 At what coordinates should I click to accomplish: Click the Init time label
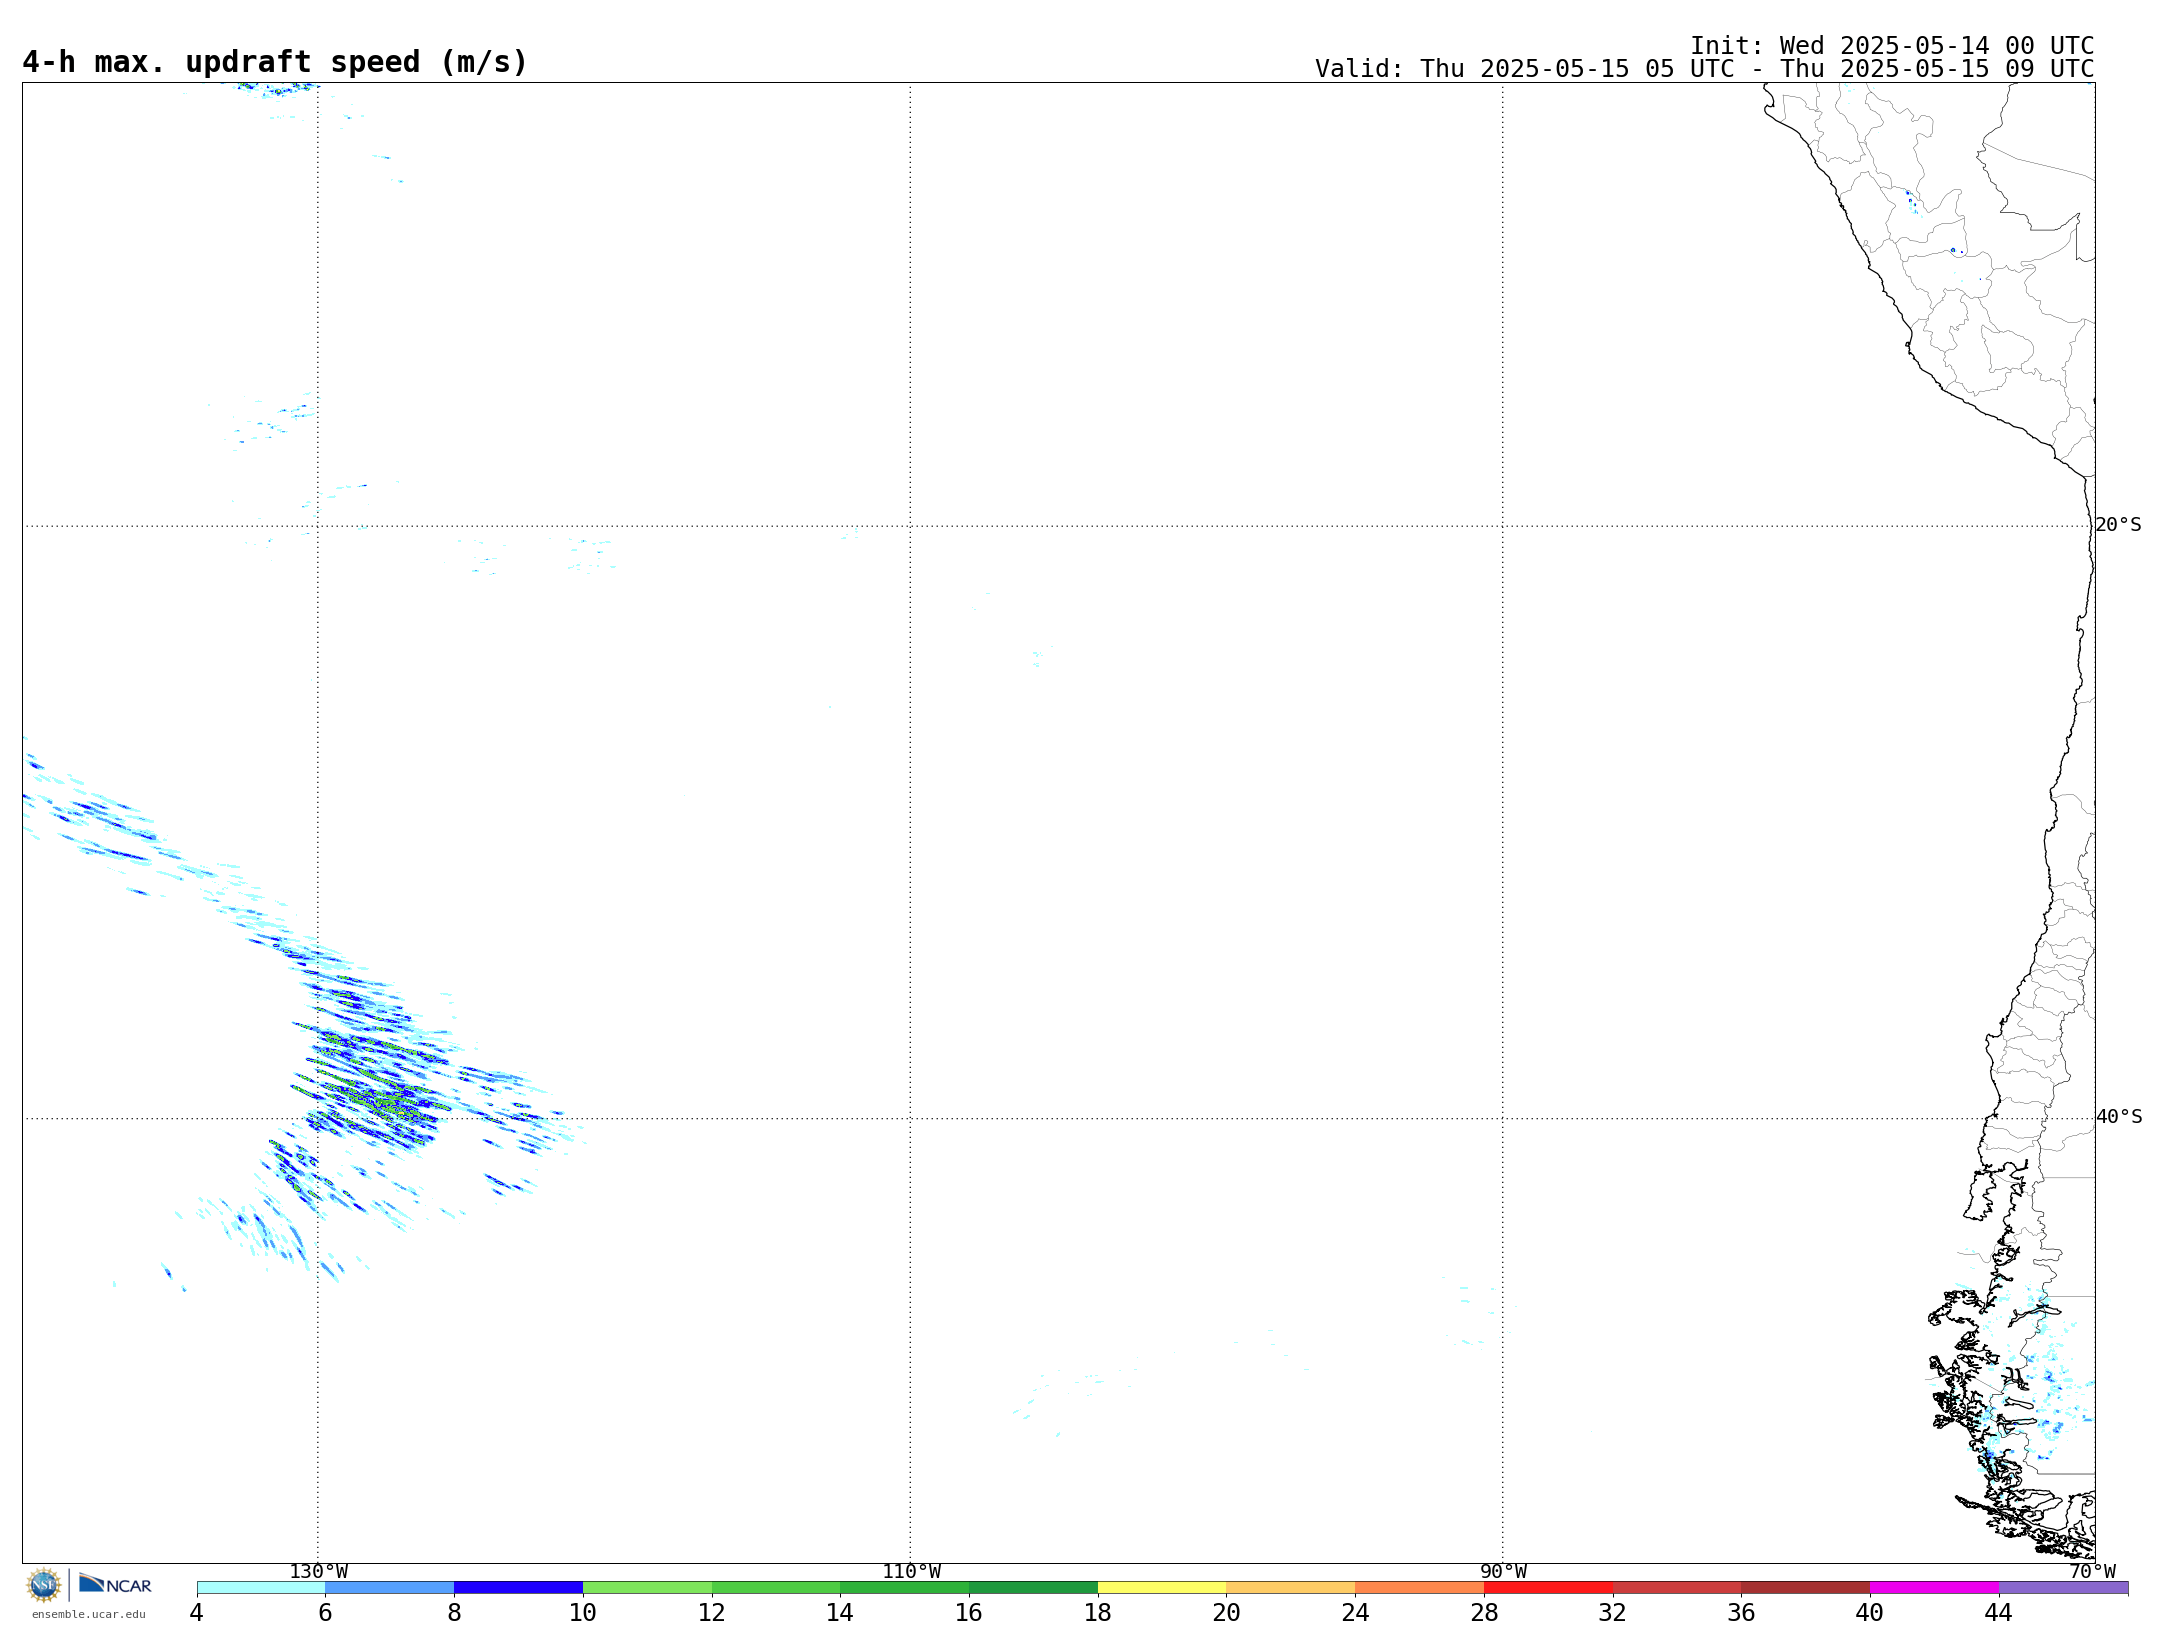(1892, 46)
